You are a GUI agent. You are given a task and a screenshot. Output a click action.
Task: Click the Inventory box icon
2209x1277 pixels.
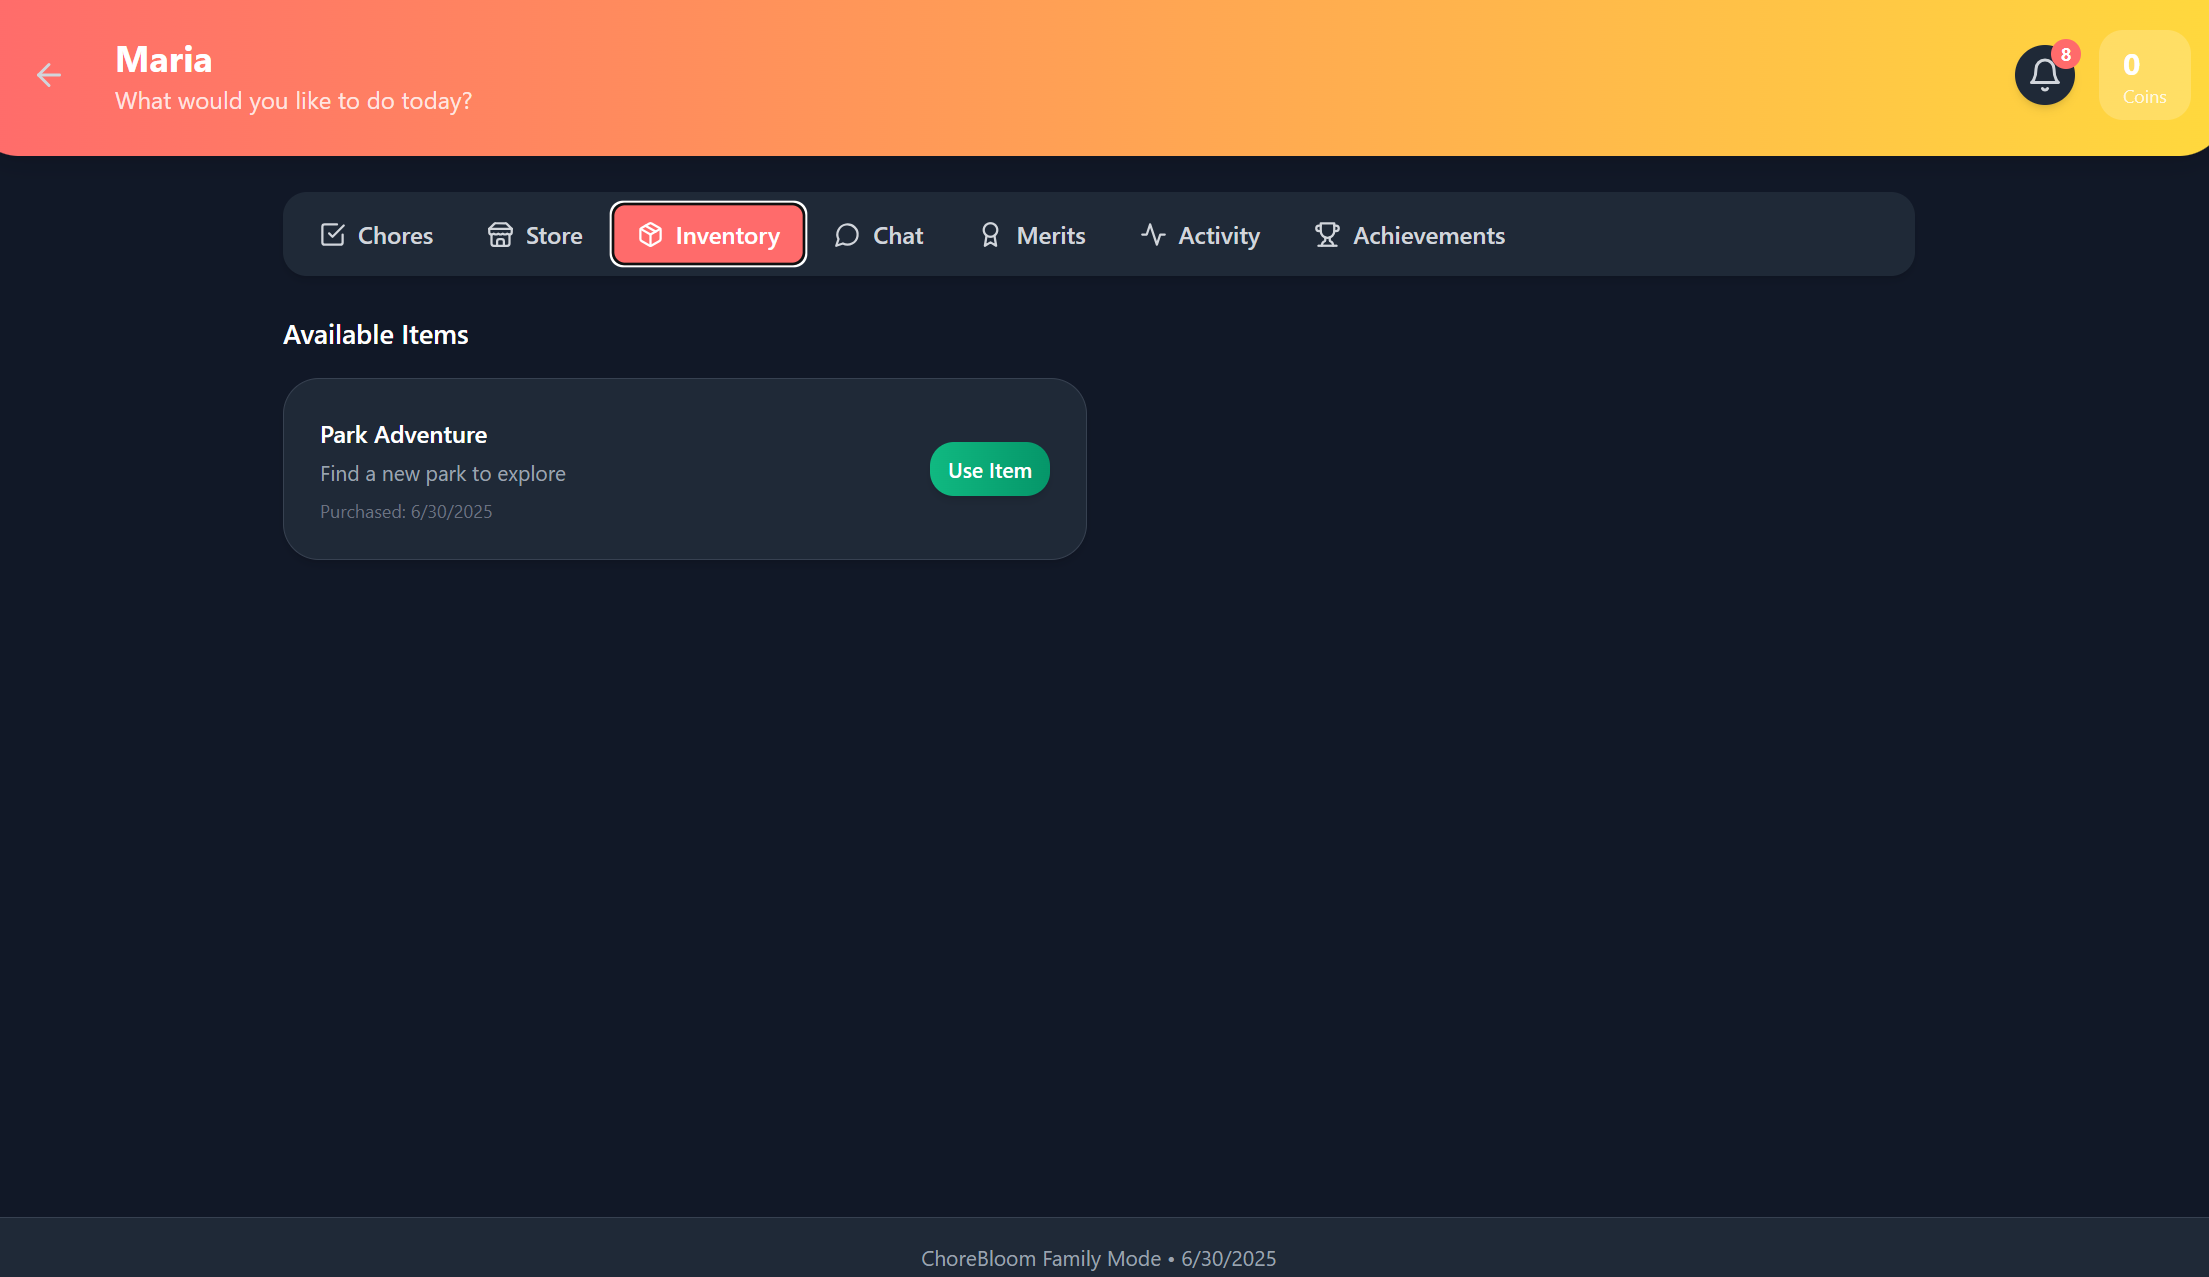[x=650, y=235]
